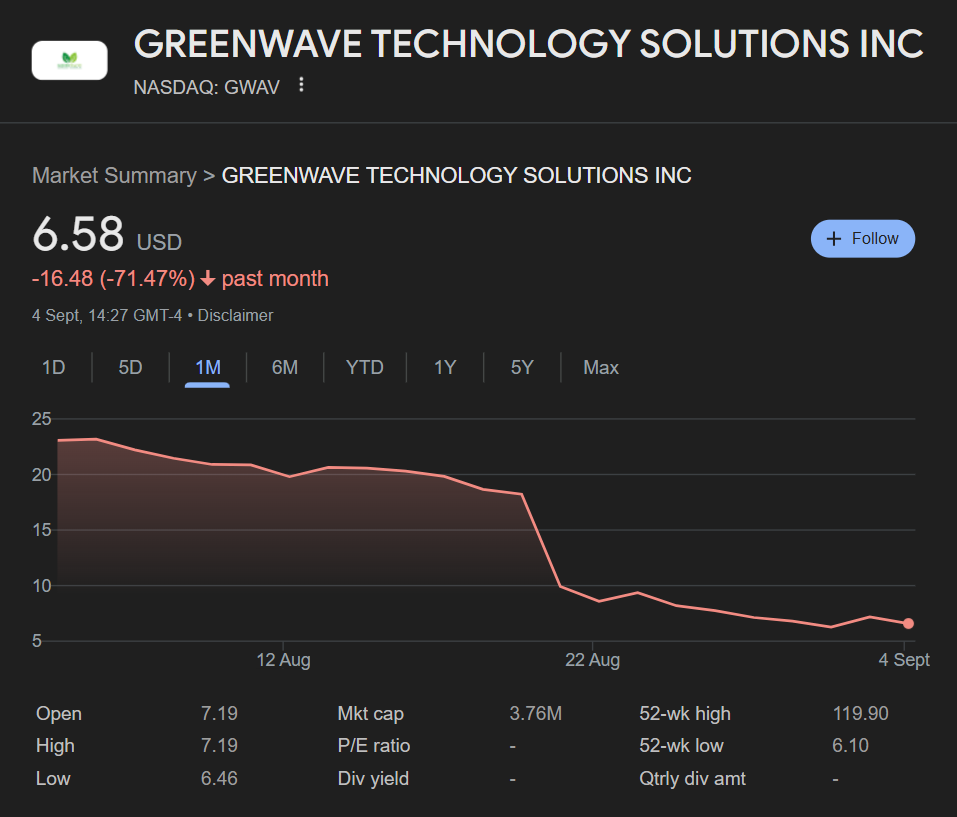Click the 25 y-axis label
The height and width of the screenshot is (817, 957).
point(42,419)
